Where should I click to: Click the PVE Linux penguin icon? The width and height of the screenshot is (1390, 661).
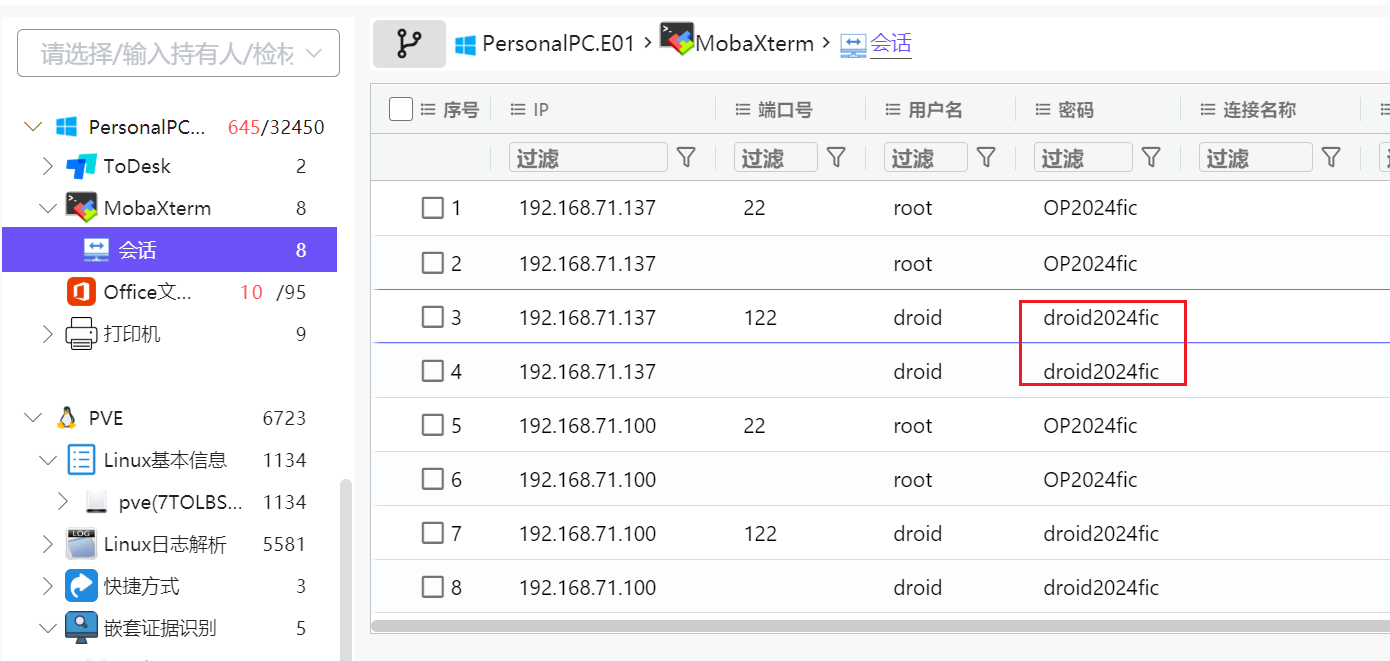[67, 418]
